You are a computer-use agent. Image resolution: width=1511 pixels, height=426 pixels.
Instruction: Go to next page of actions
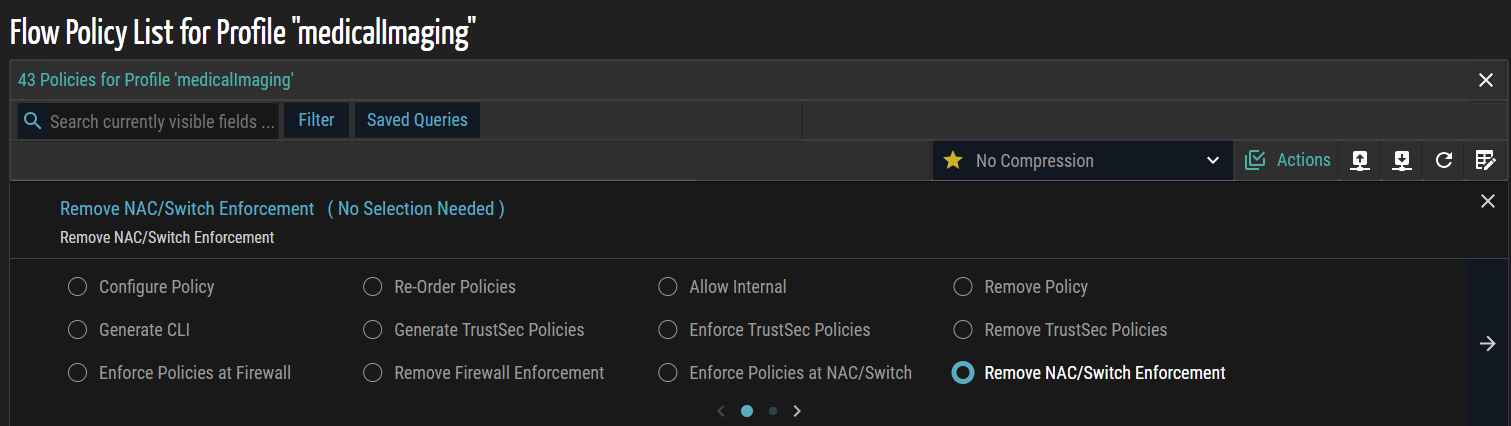(797, 411)
